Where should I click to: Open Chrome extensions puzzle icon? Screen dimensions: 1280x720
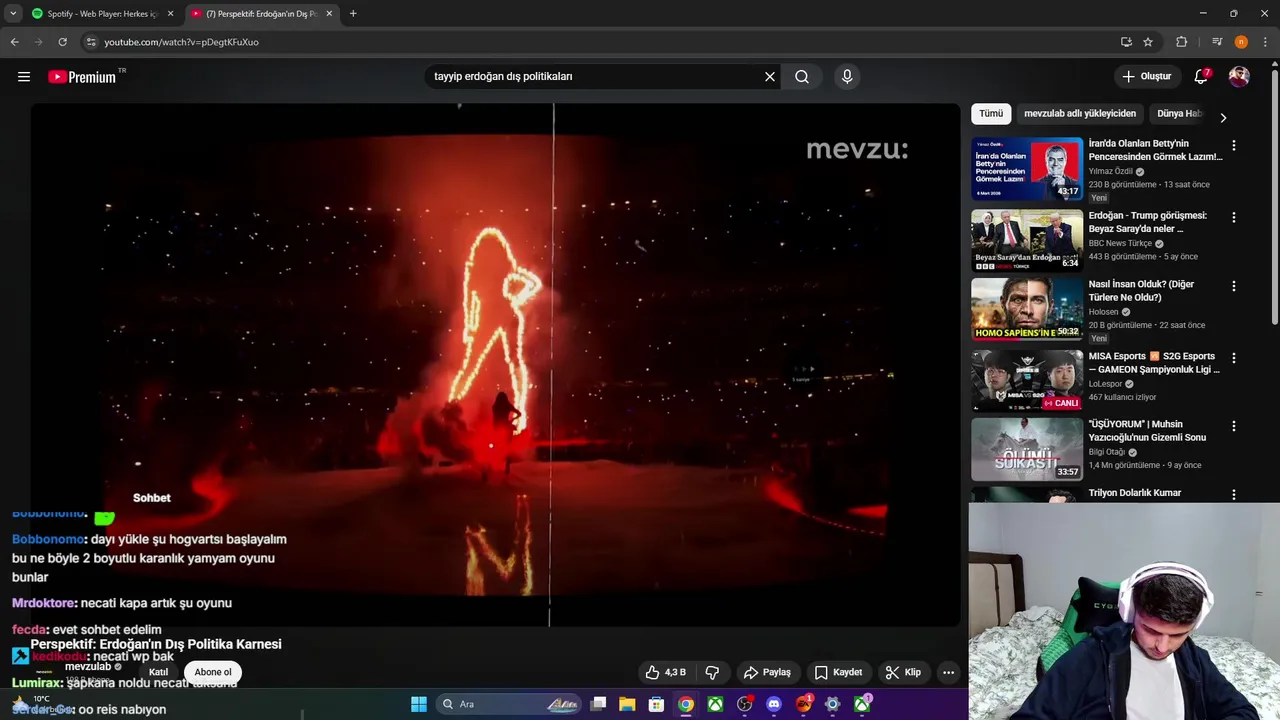[x=1181, y=42]
